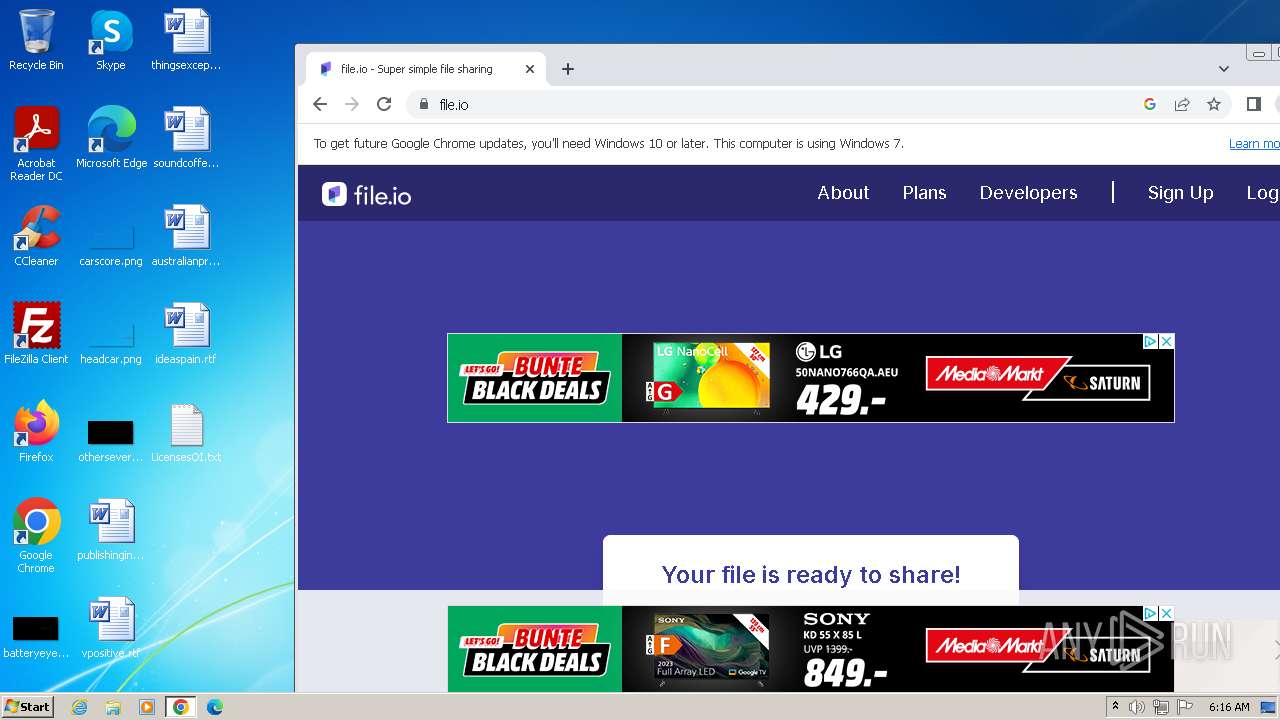Go to file.io logo home link
This screenshot has height=720, width=1280.
[x=367, y=194]
